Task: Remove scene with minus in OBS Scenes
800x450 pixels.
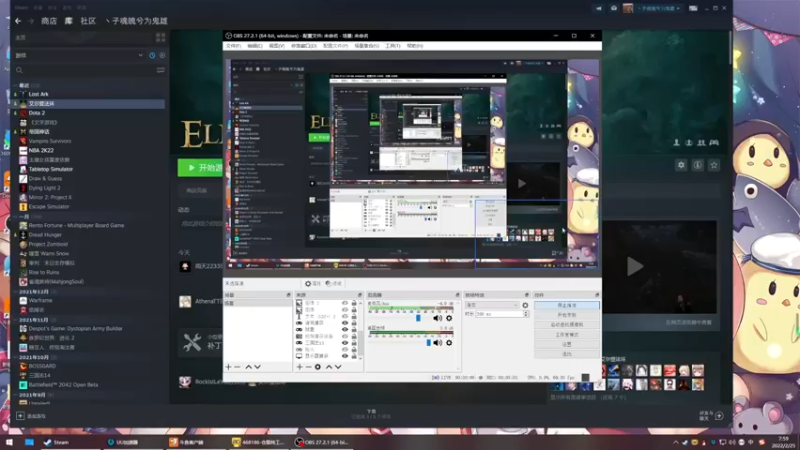Action: pos(237,367)
